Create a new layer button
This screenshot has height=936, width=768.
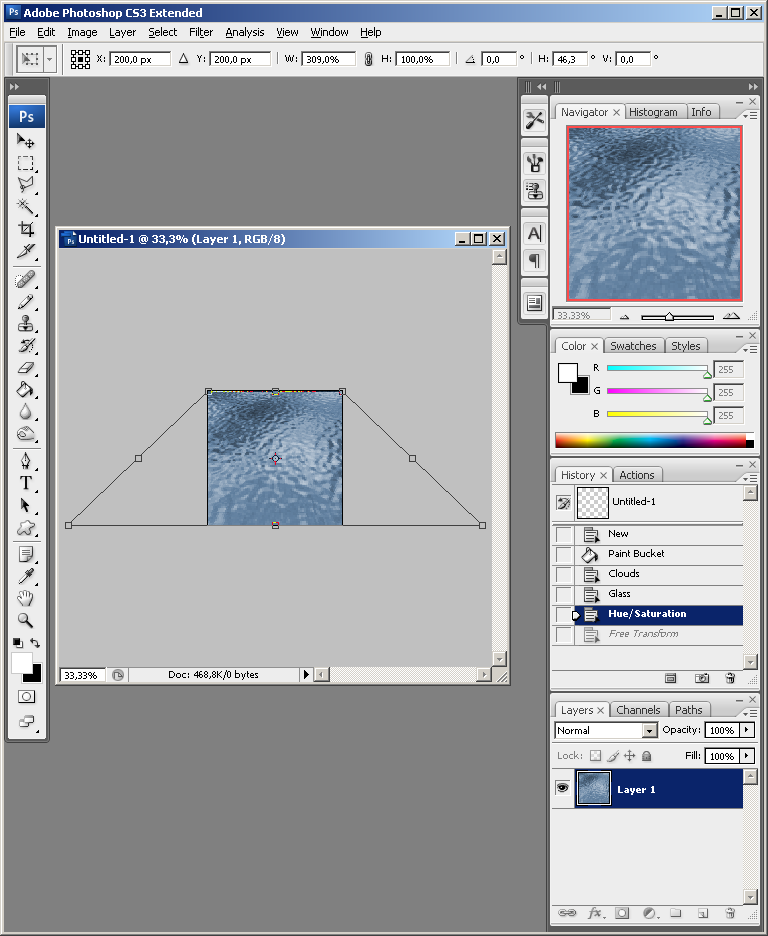coord(703,913)
